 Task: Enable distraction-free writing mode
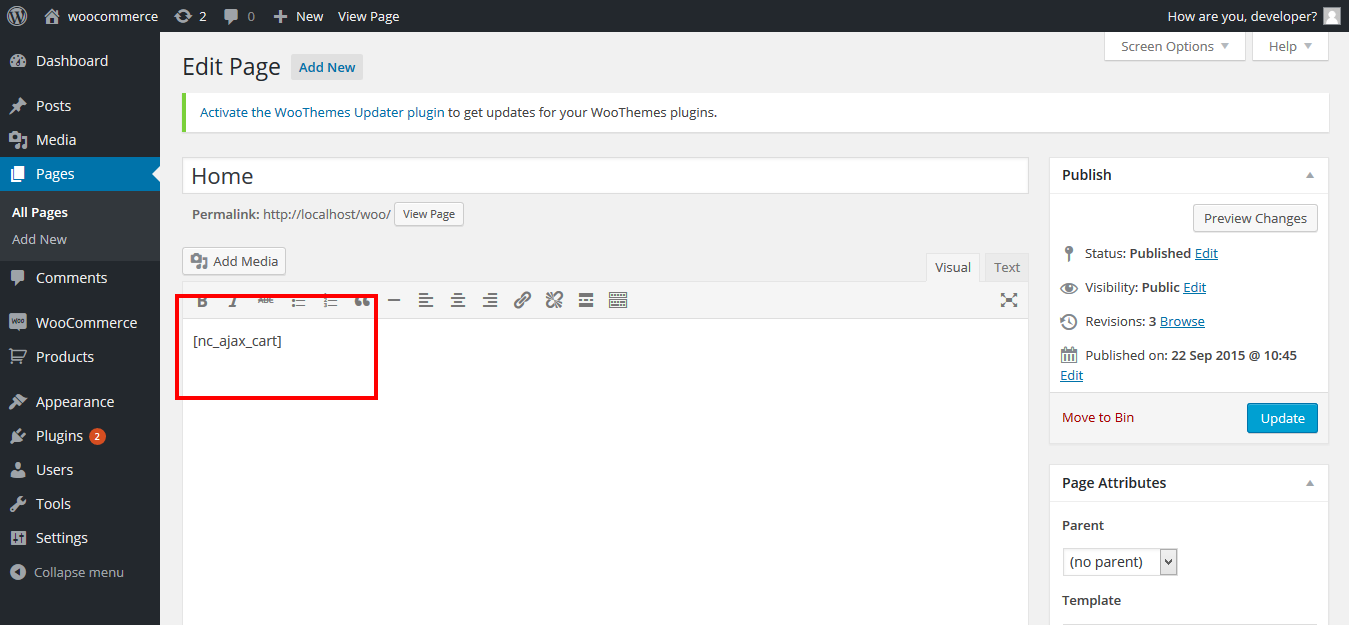(1009, 300)
